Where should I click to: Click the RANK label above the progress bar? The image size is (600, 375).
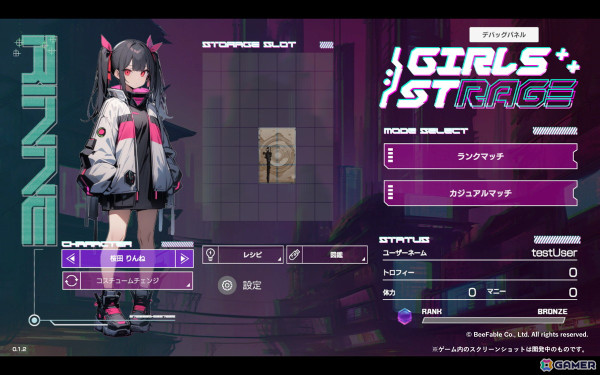[x=432, y=311]
